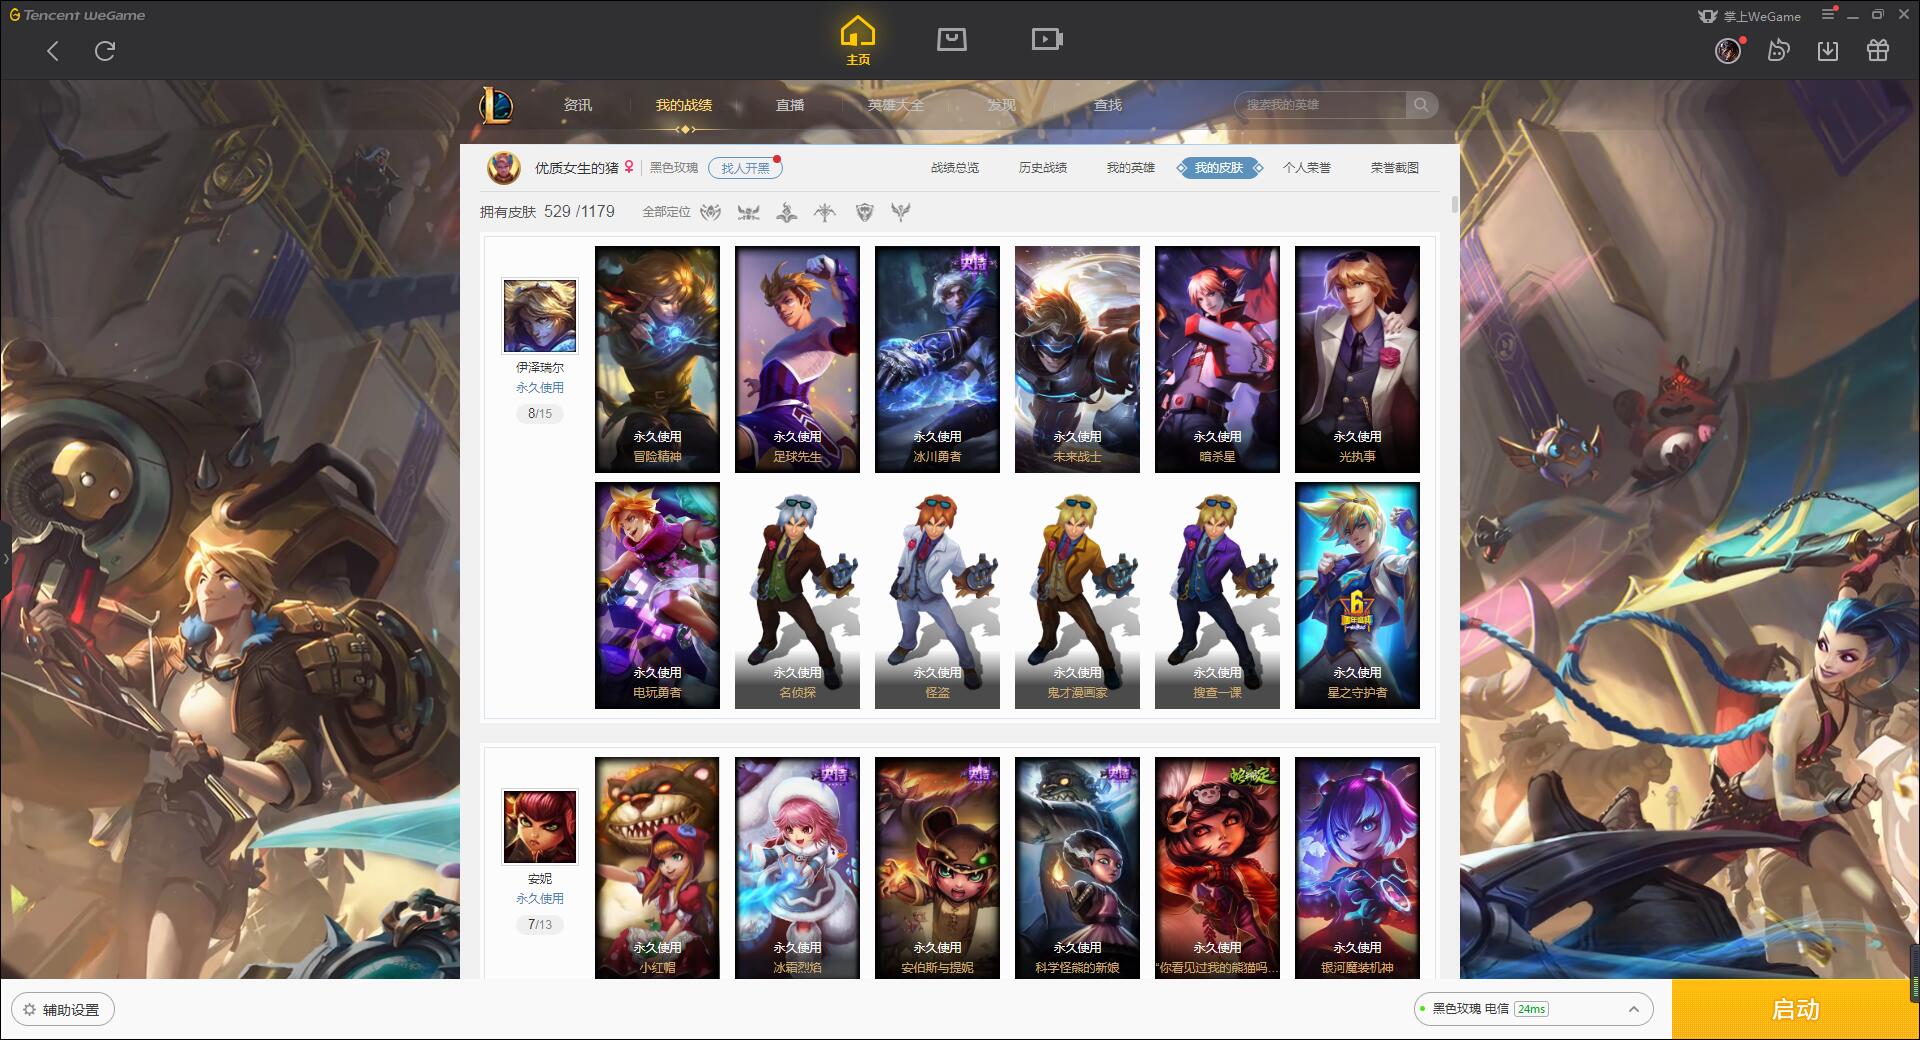Click the 找人开黑 button

745,168
